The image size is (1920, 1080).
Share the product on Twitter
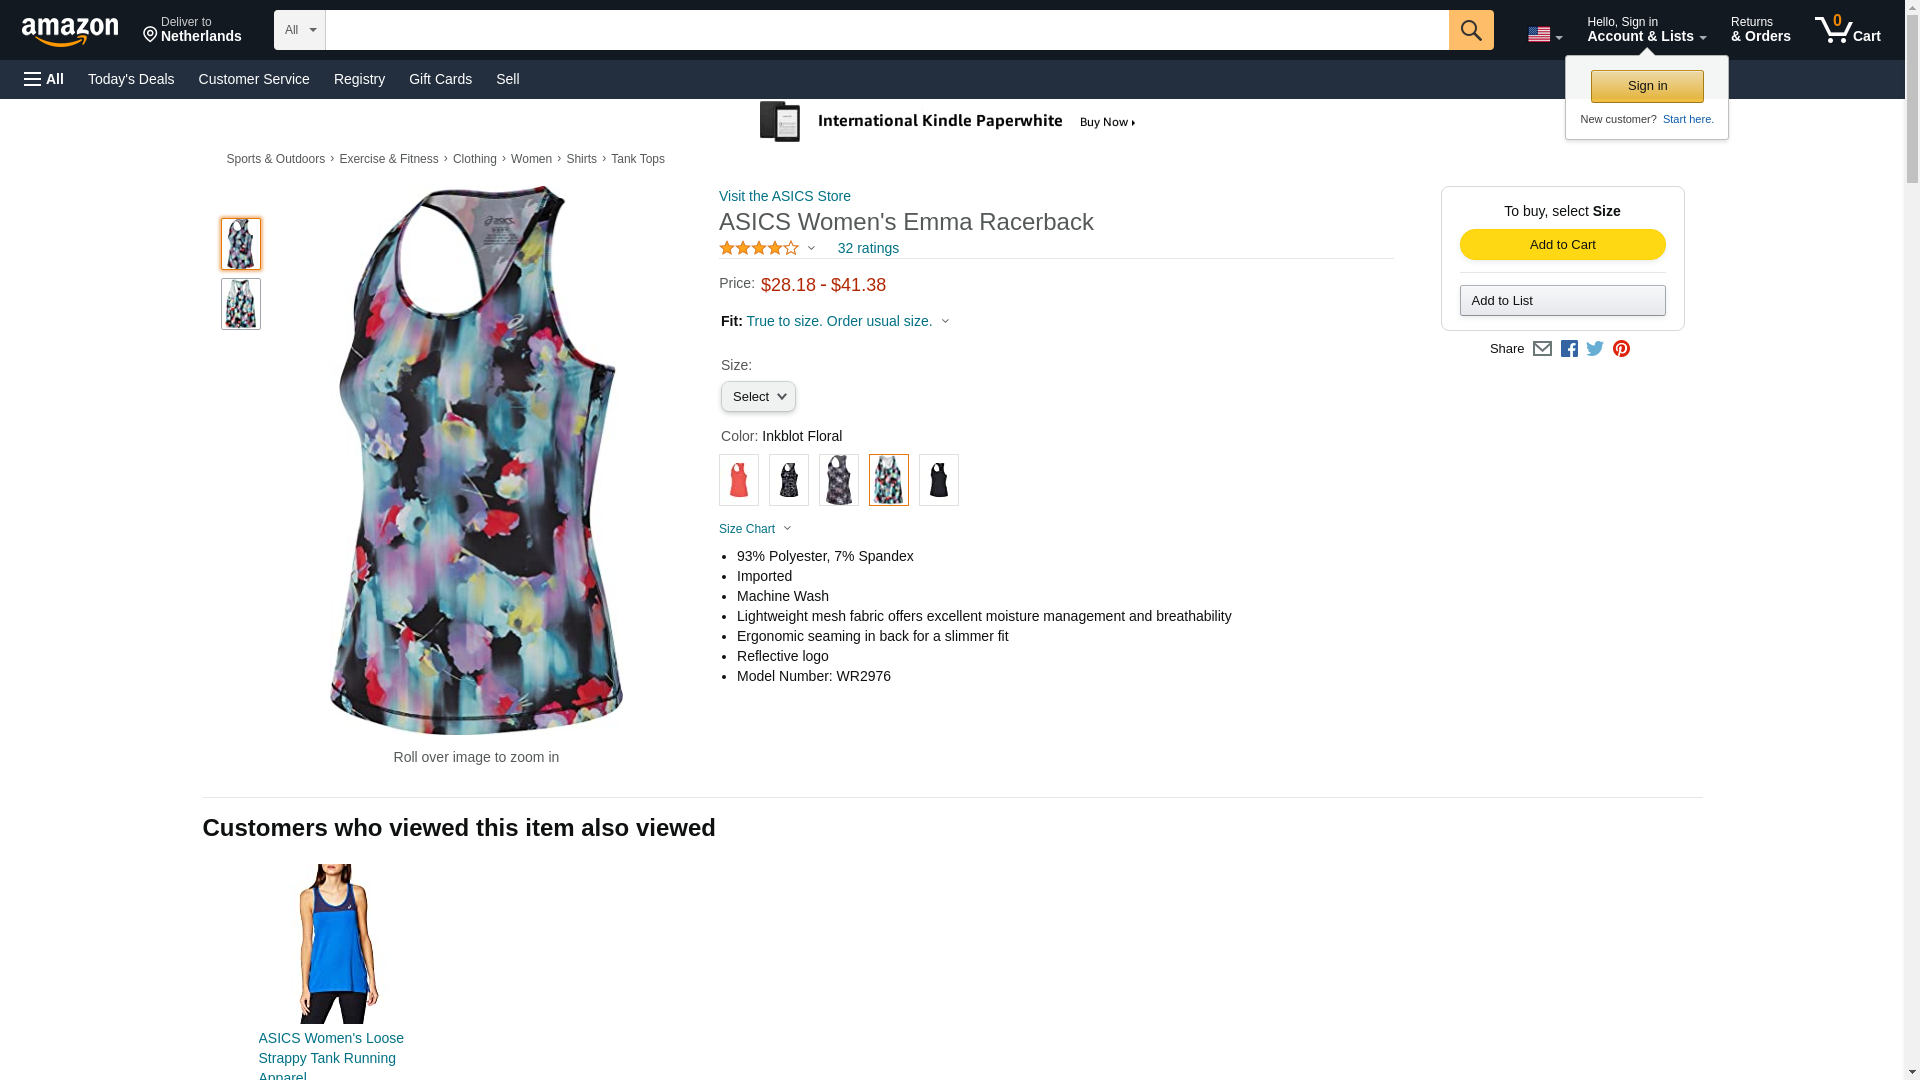point(1595,349)
